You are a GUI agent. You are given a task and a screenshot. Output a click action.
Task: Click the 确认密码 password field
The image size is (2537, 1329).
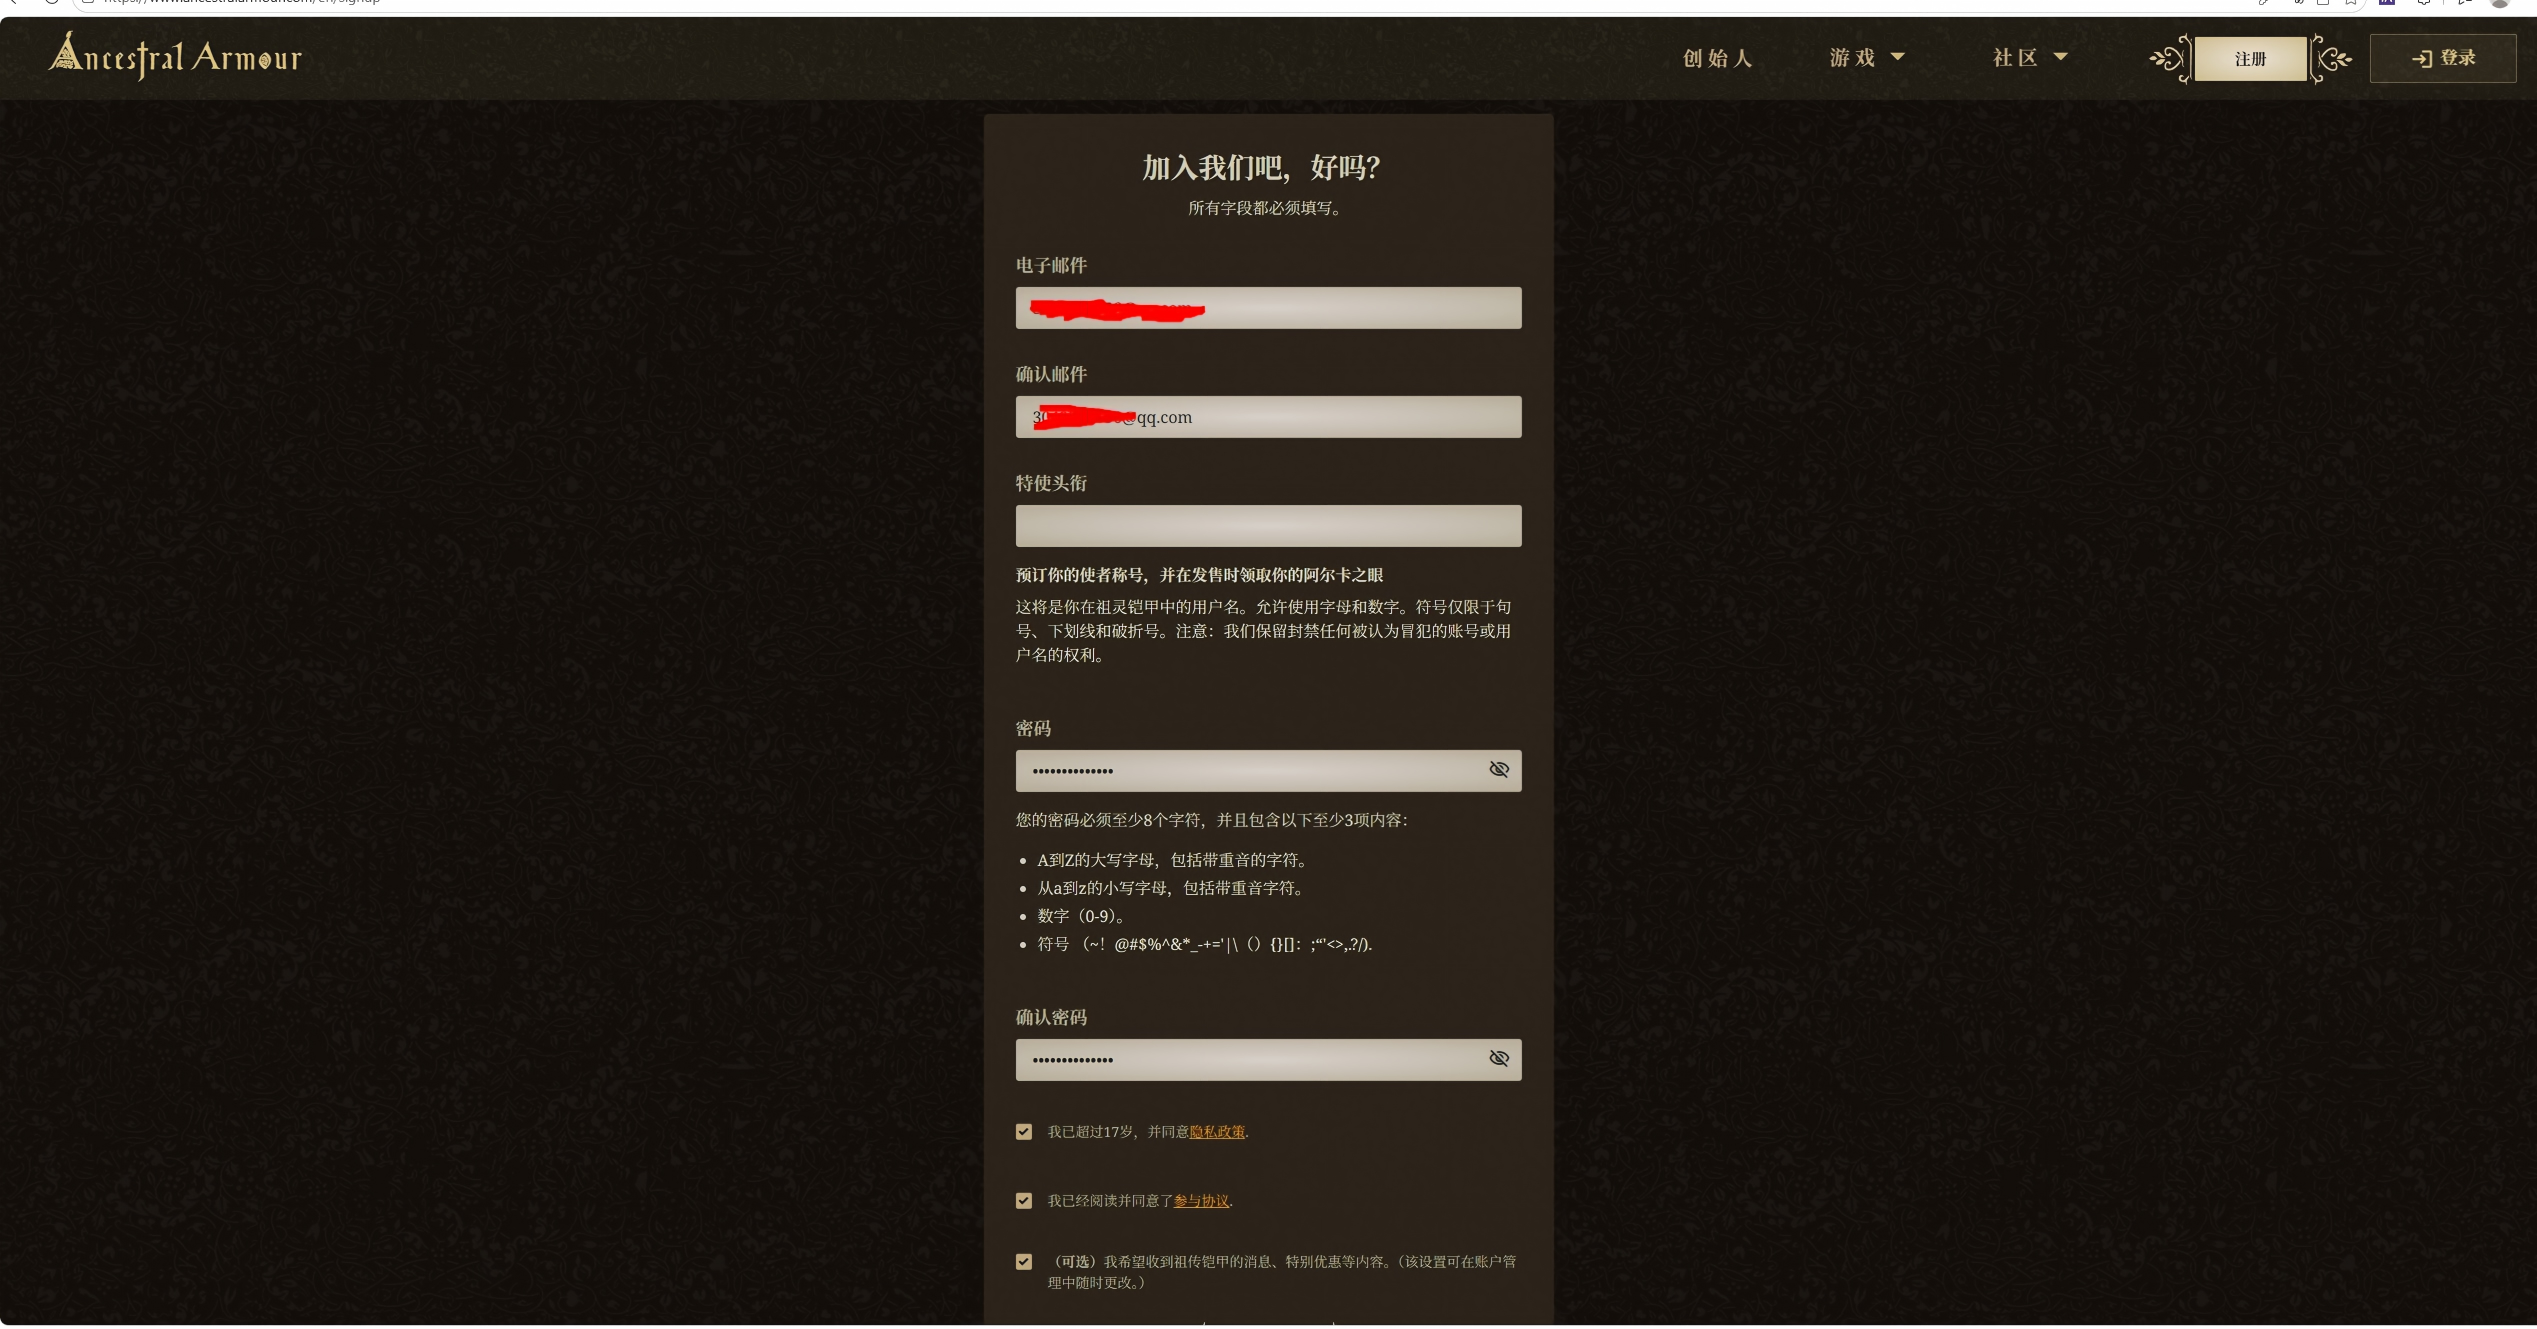point(1250,1060)
